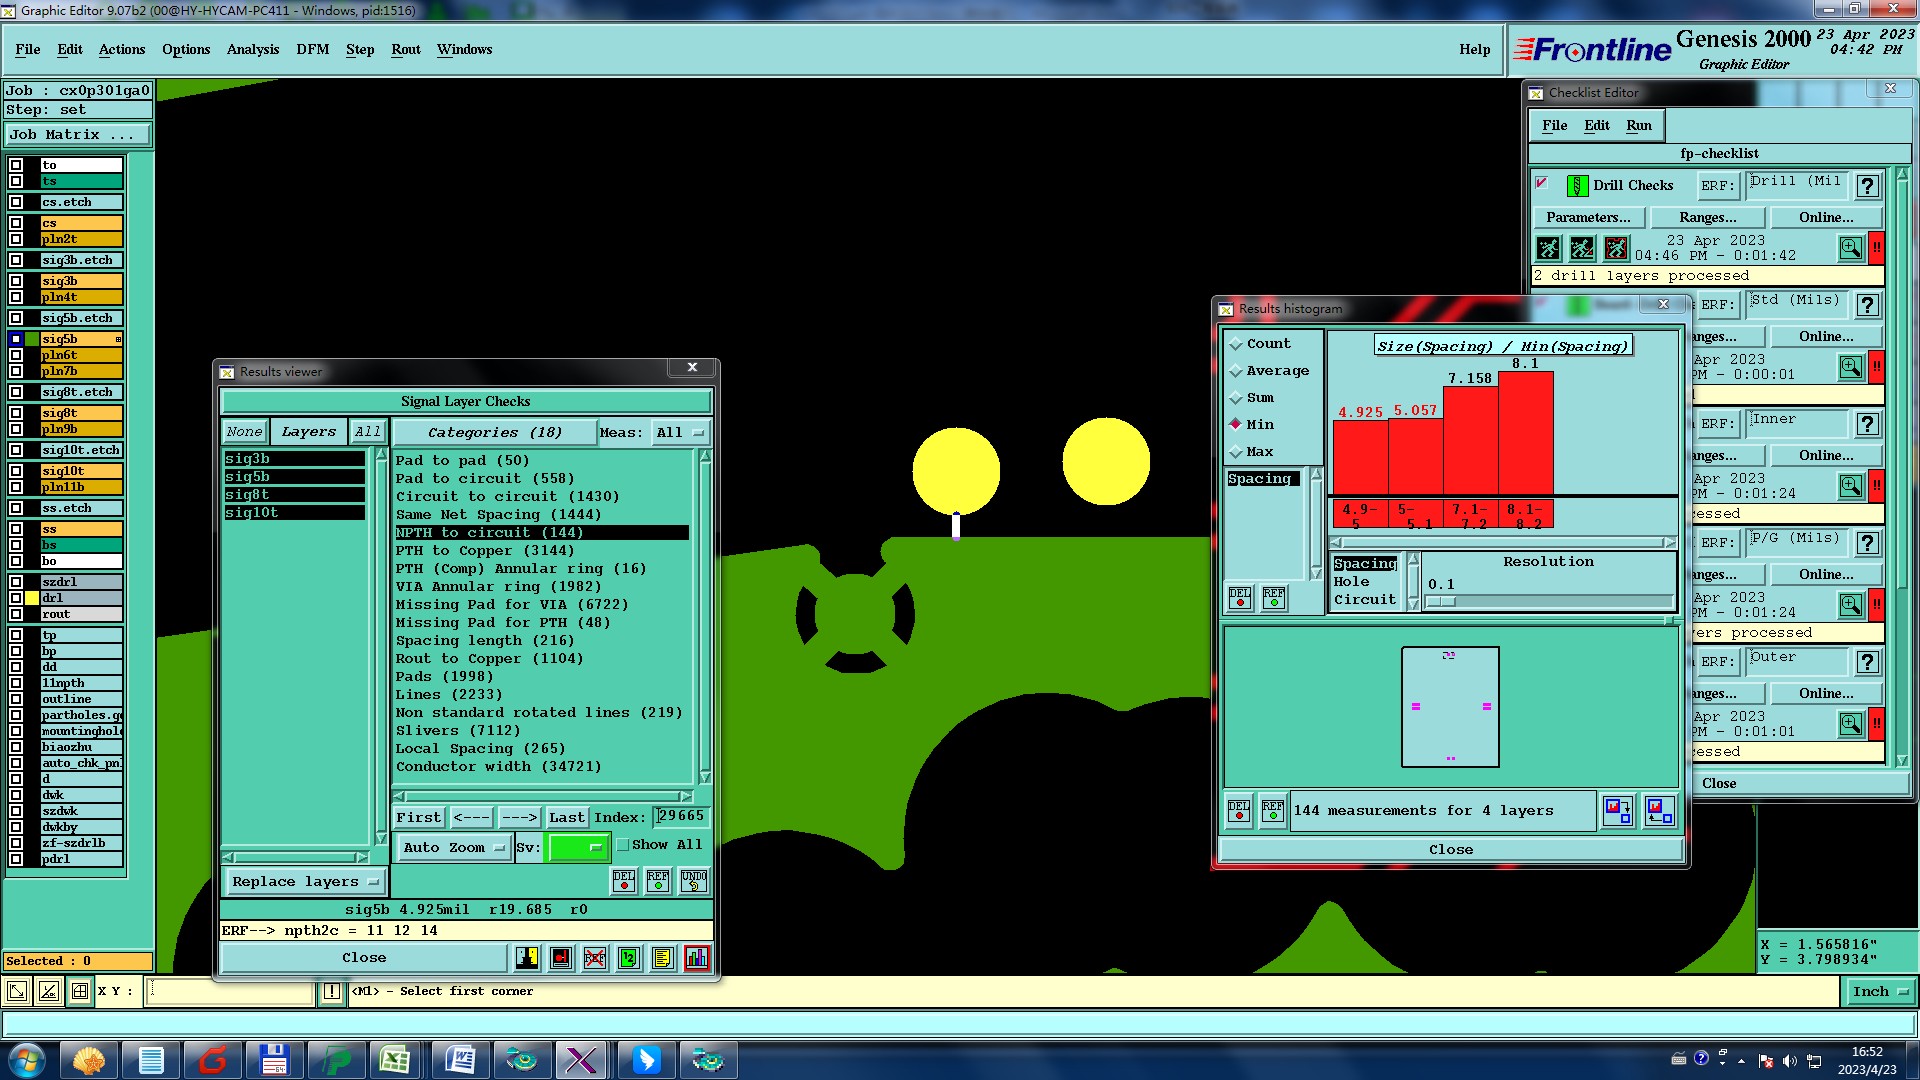1920x1080 pixels.
Task: Expand the Meas All dropdown
Action: click(680, 433)
